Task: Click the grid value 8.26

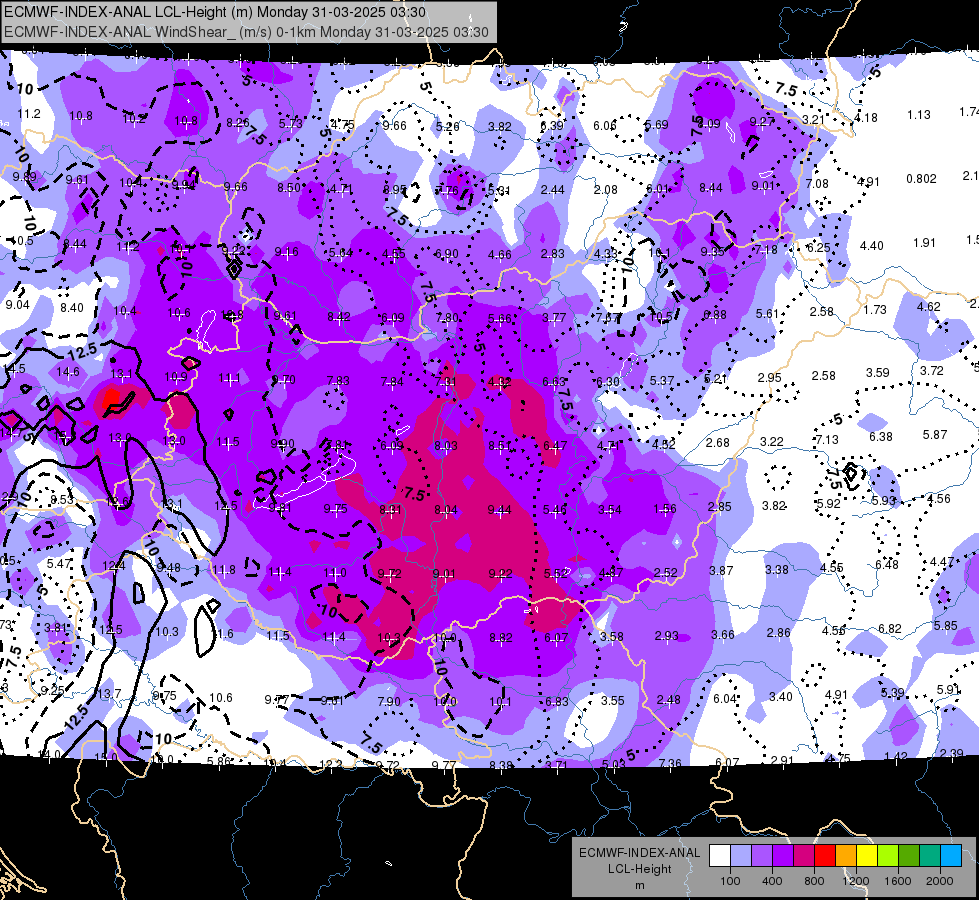Action: [x=237, y=122]
